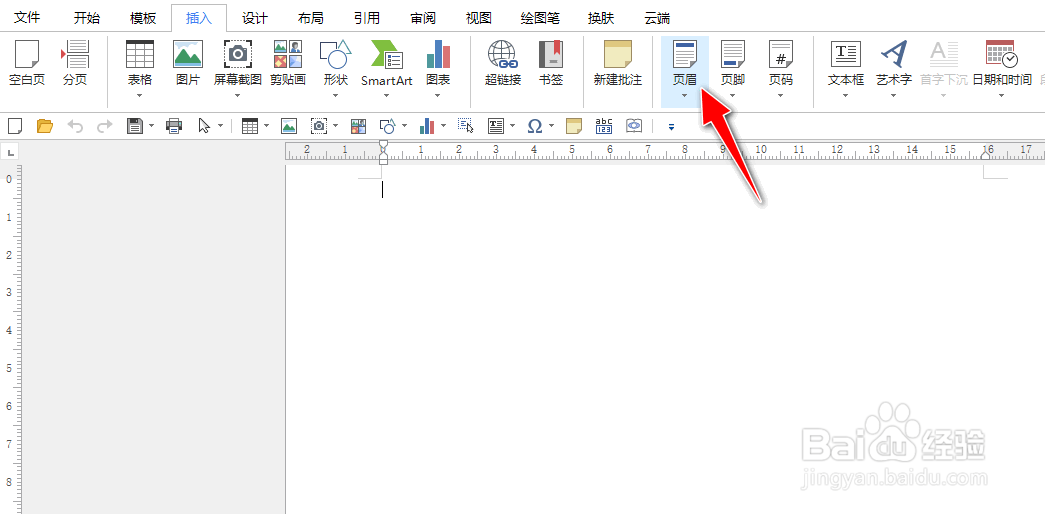Expand the 文本框 dropdown arrow in ribbon
The image size is (1045, 514).
[846, 95]
